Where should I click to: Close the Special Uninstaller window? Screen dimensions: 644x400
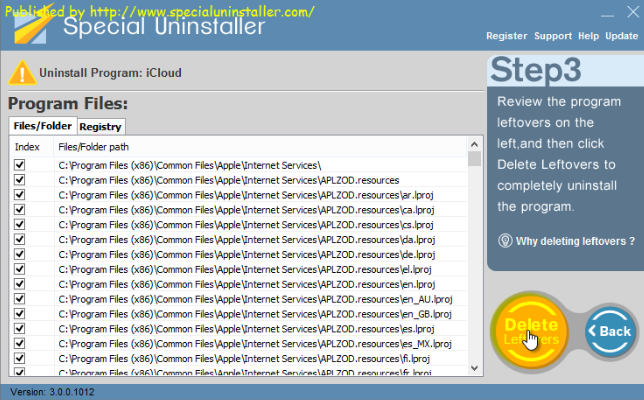pyautogui.click(x=633, y=12)
